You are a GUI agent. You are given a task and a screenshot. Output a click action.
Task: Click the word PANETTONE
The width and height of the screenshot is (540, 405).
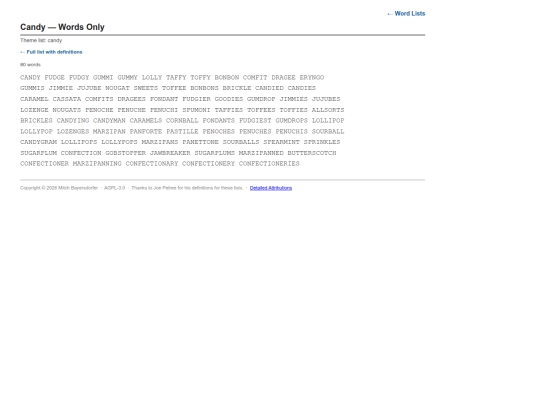tap(200, 142)
